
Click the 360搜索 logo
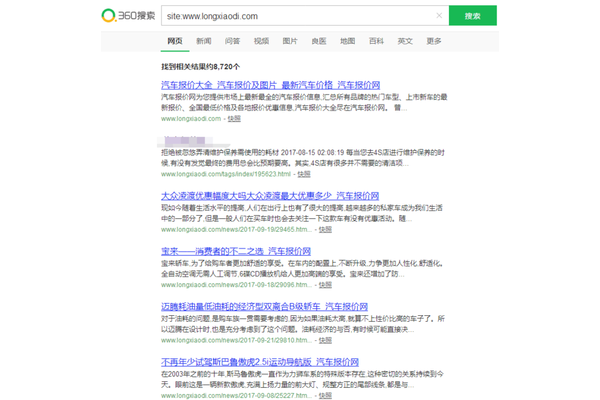(129, 16)
